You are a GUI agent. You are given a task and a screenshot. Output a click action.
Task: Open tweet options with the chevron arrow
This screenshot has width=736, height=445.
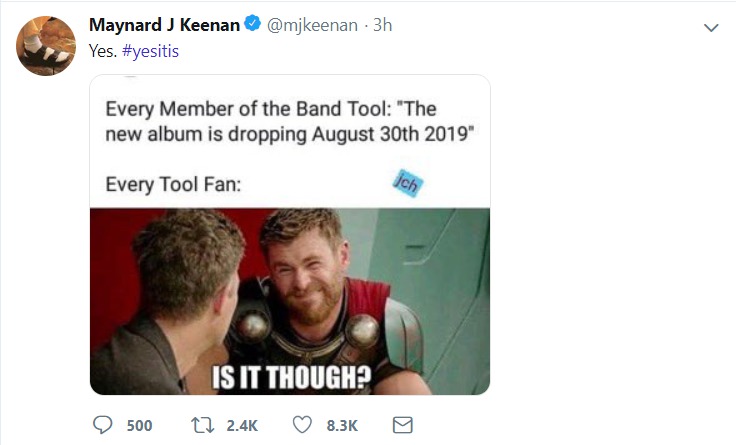(x=711, y=28)
